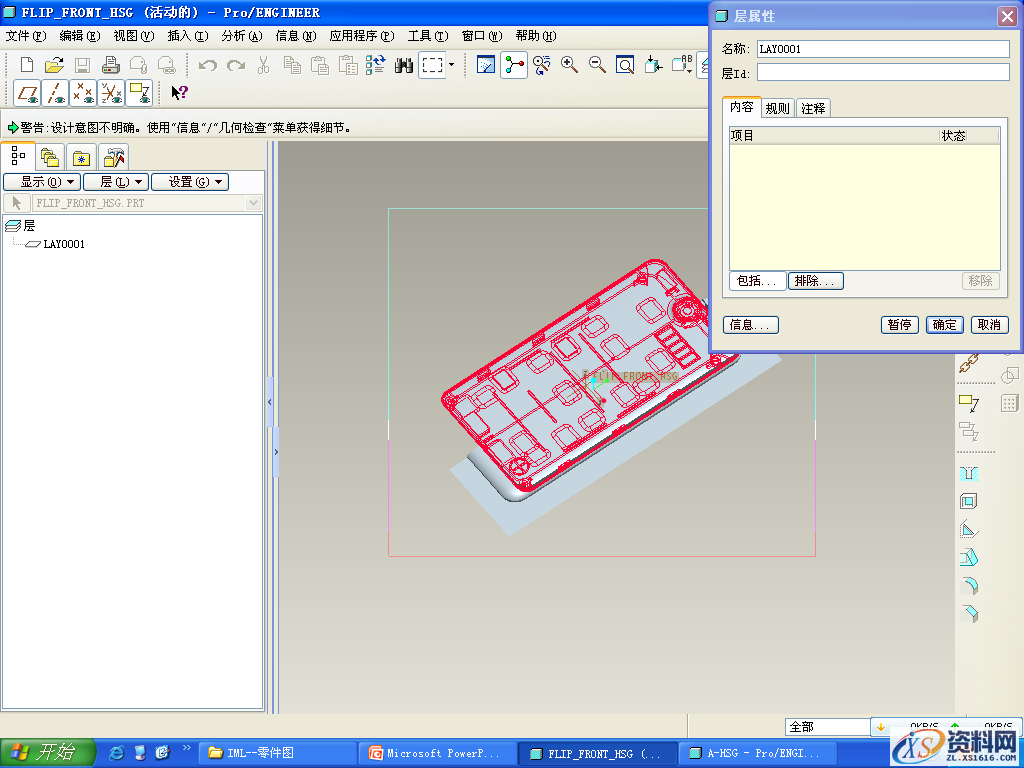
Task: Select the Hole tool icon
Action: point(968,473)
